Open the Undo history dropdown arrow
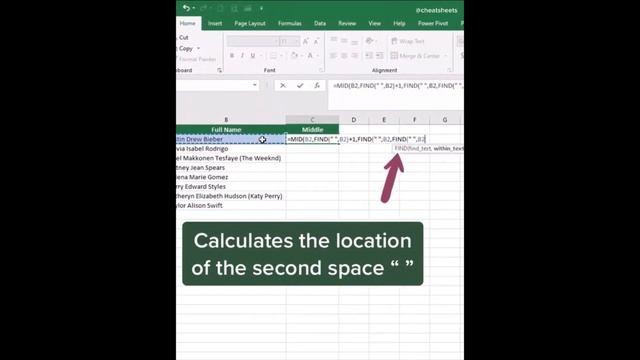The height and width of the screenshot is (360, 640). pyautogui.click(x=193, y=8)
